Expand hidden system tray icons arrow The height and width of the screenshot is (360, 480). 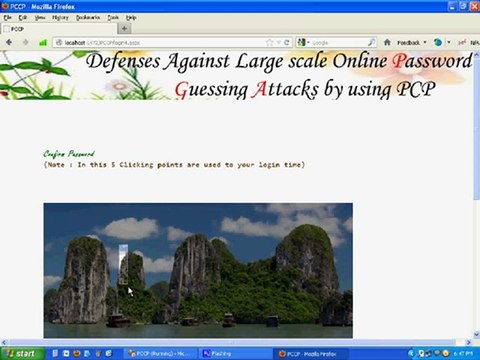coord(411,353)
